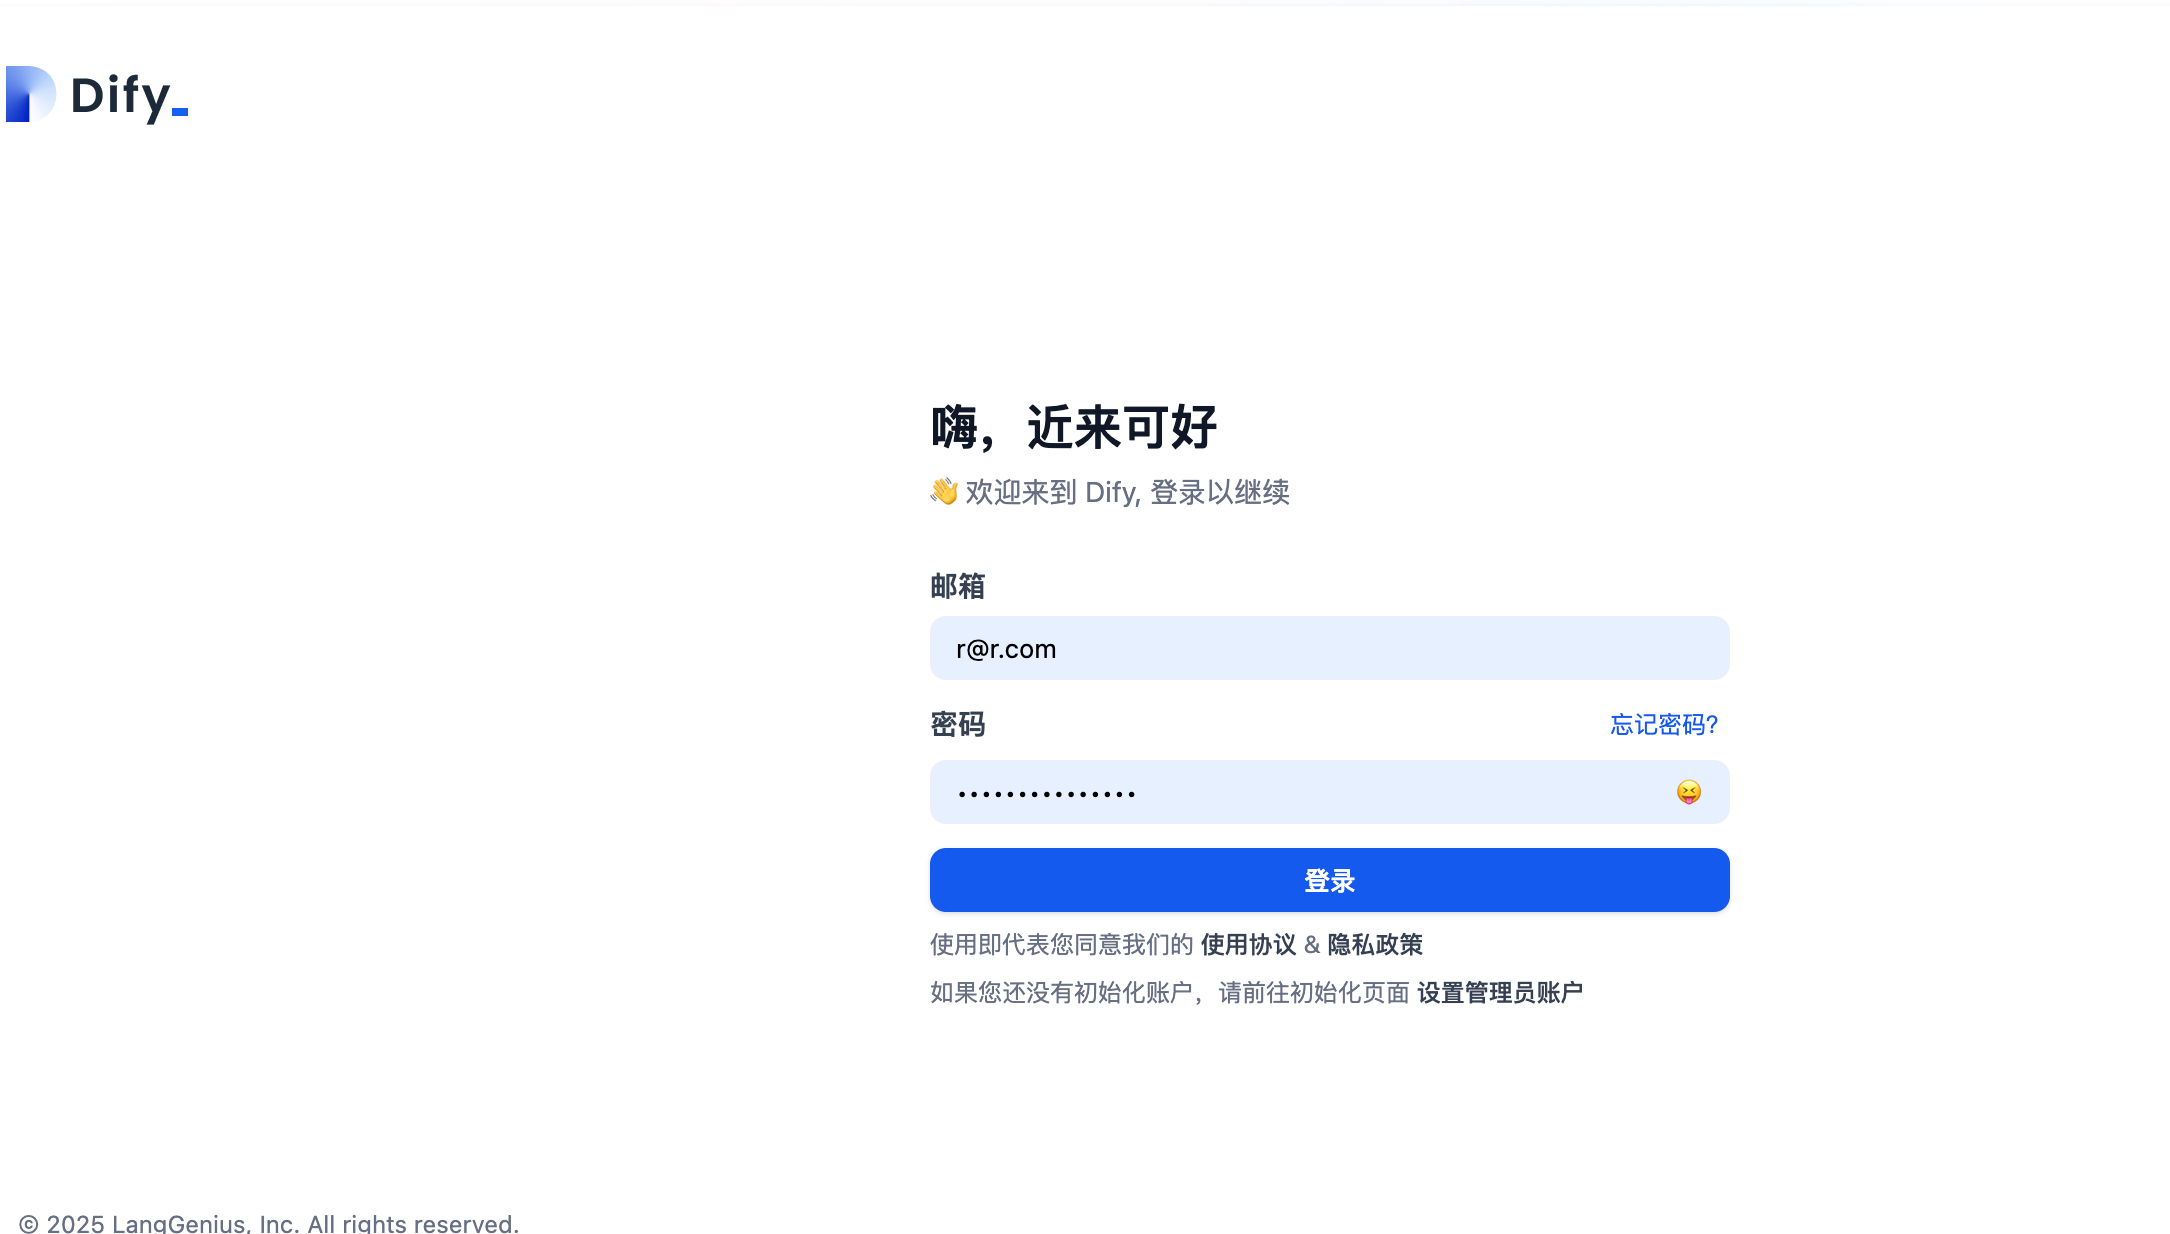Open the 隐私政策 privacy policy link
2170x1234 pixels.
pyautogui.click(x=1375, y=944)
